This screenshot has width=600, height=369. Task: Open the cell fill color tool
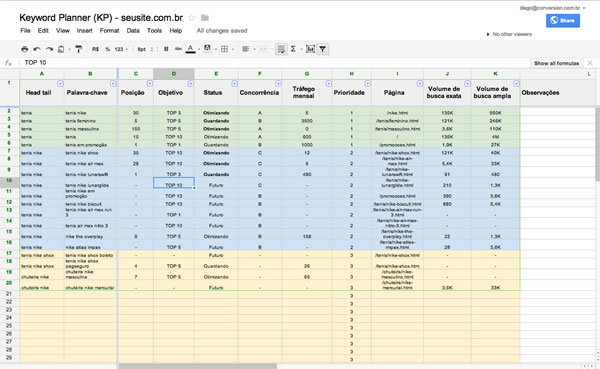pyautogui.click(x=207, y=49)
